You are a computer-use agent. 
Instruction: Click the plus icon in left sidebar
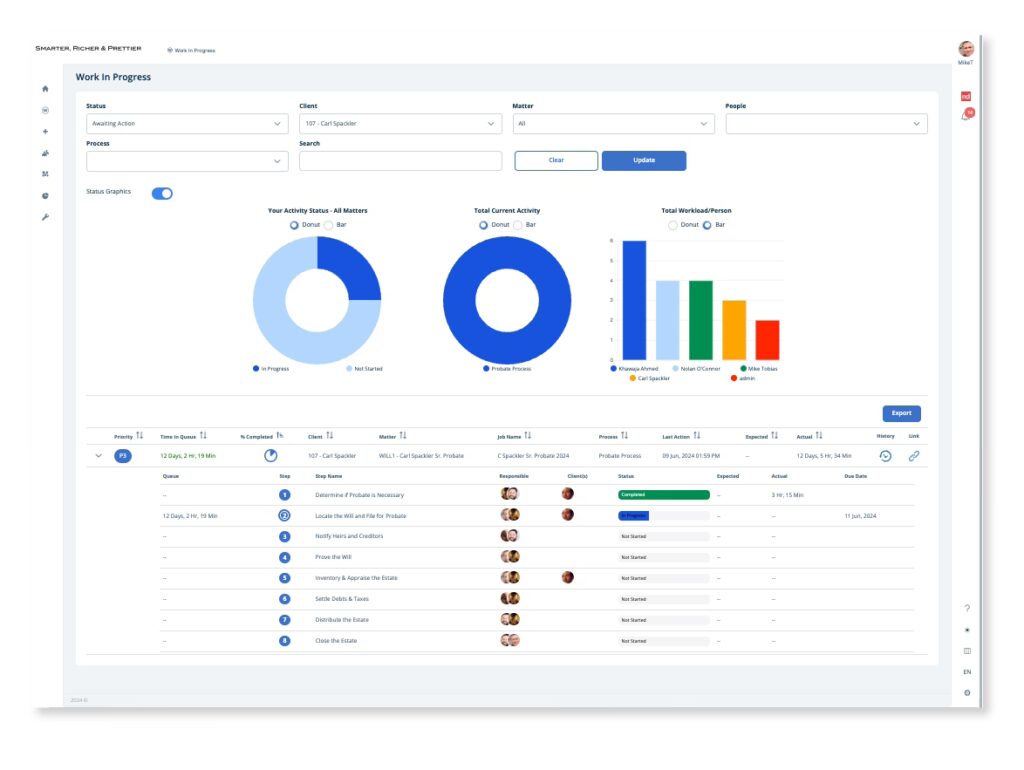(45, 131)
